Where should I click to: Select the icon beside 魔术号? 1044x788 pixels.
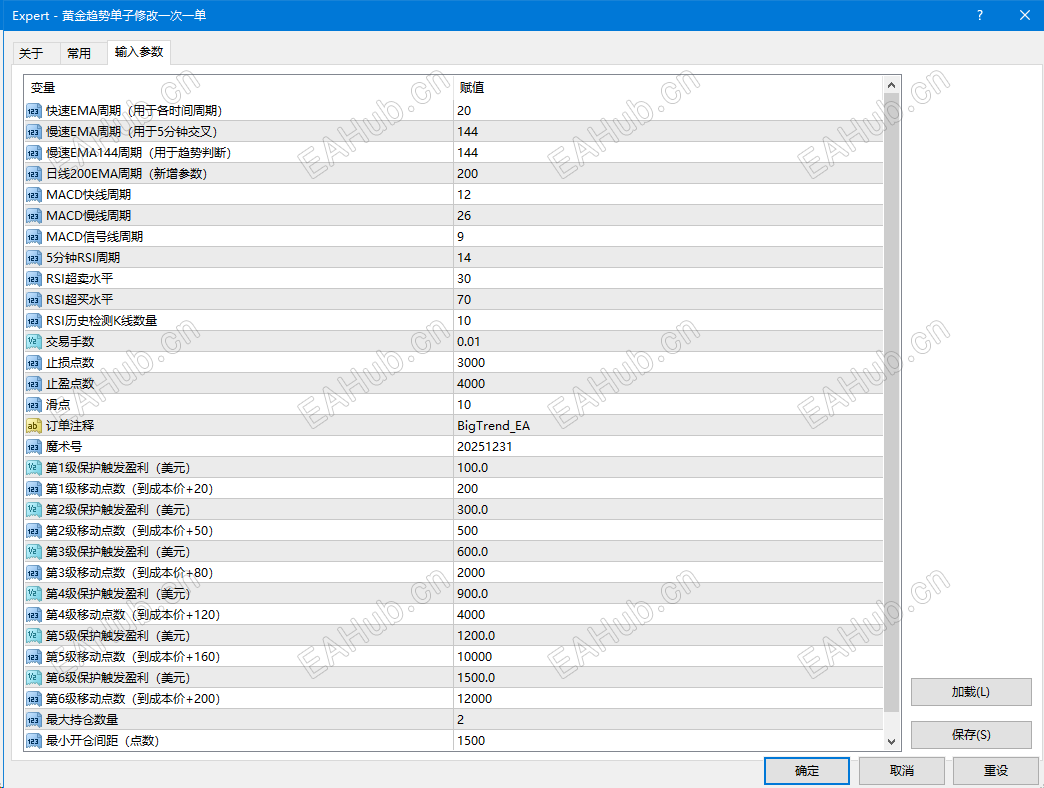click(33, 447)
